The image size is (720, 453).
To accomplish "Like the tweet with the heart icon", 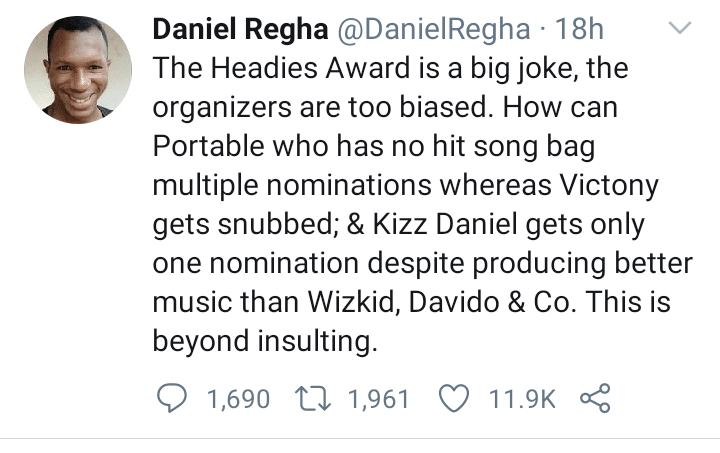I will coord(455,399).
